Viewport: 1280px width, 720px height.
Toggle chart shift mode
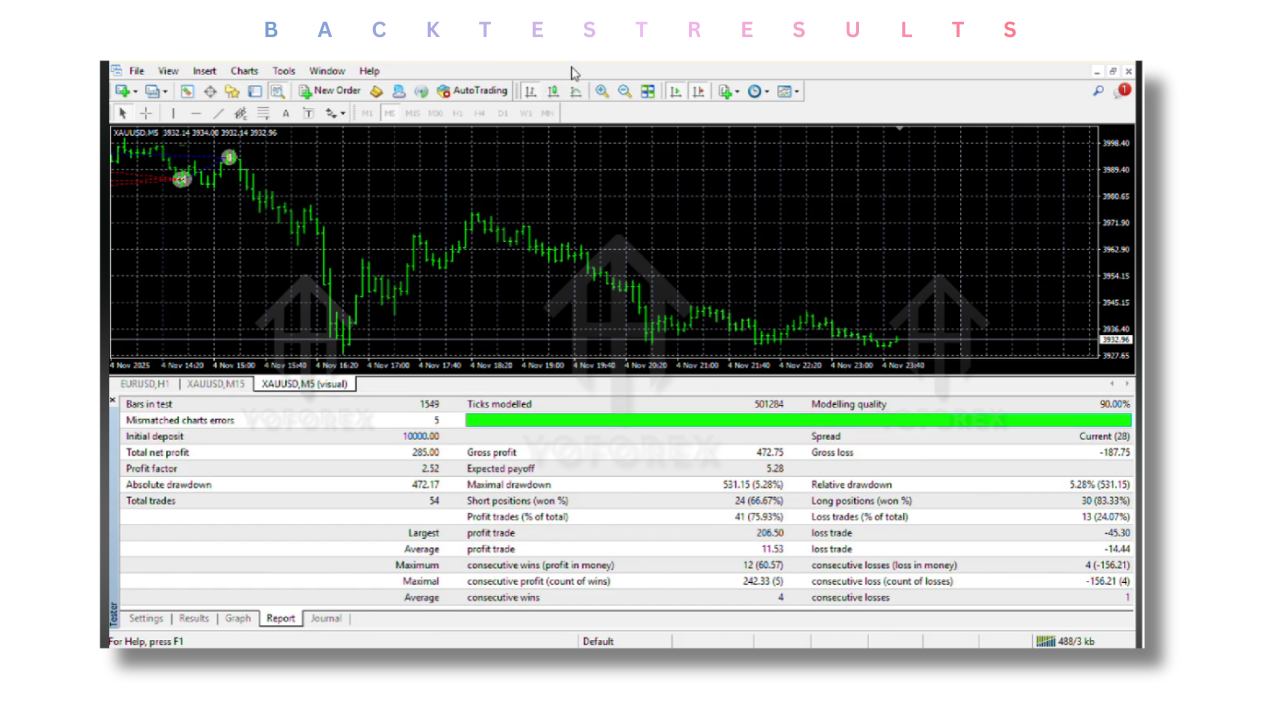(697, 91)
